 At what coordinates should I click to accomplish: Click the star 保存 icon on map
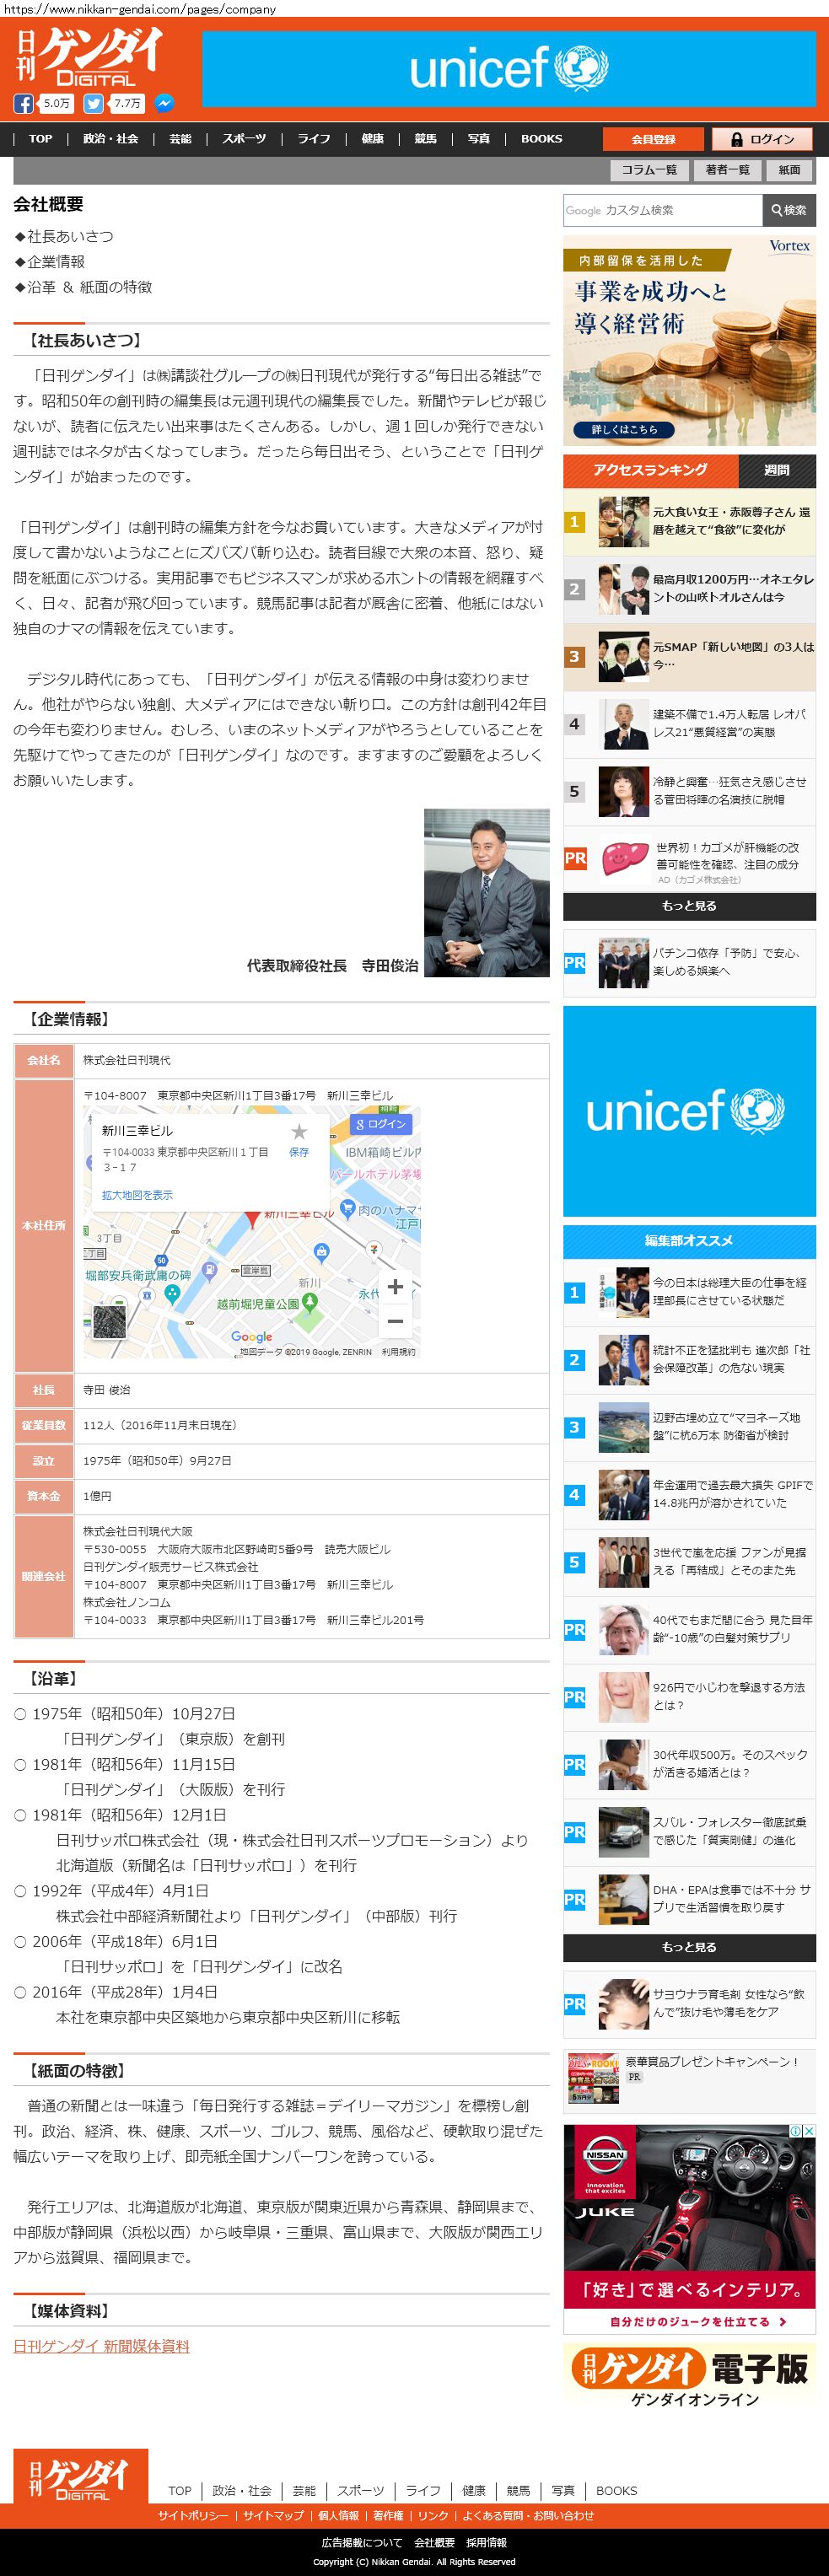coord(298,1132)
